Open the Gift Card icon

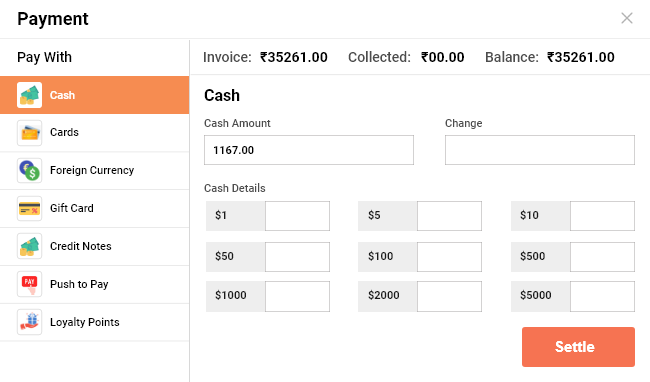tap(29, 208)
